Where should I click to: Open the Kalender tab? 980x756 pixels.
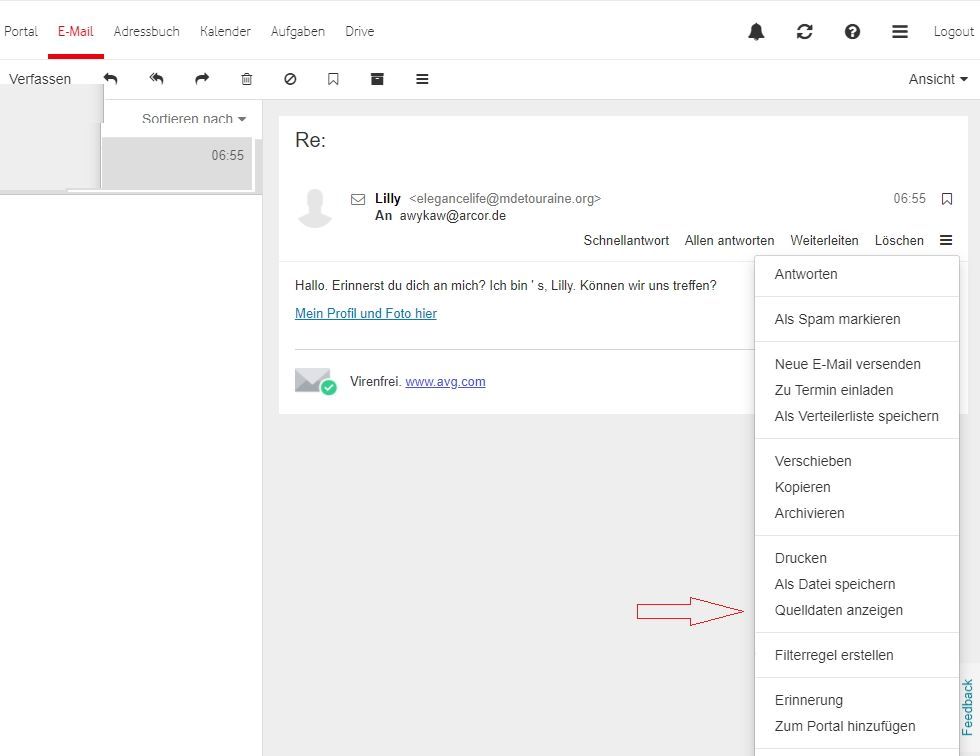pos(225,31)
